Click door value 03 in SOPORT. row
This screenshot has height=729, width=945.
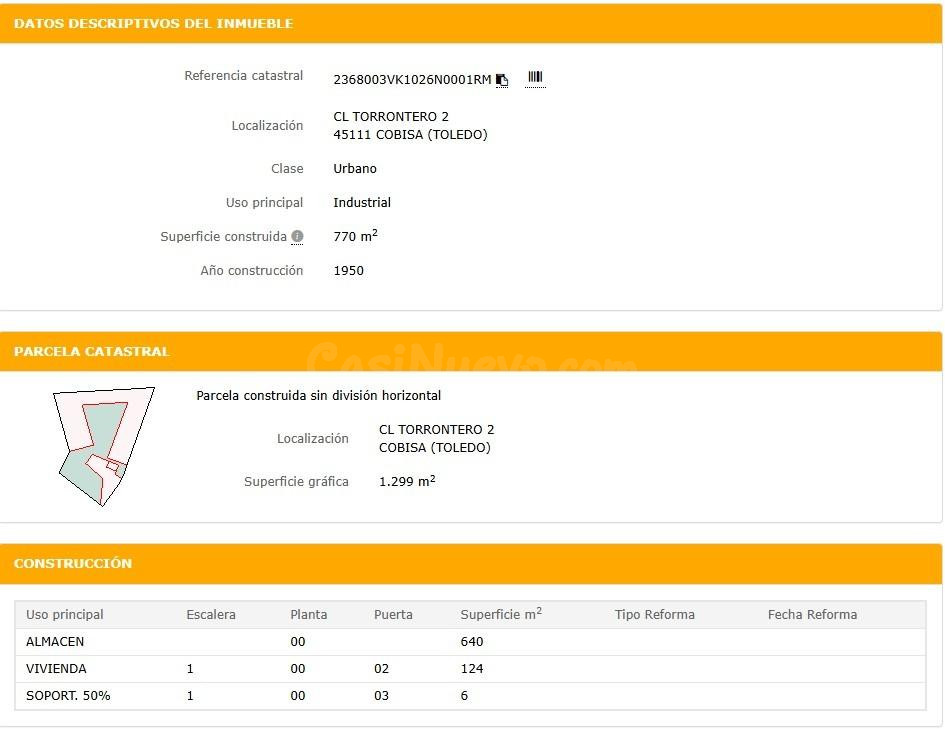[x=381, y=696]
